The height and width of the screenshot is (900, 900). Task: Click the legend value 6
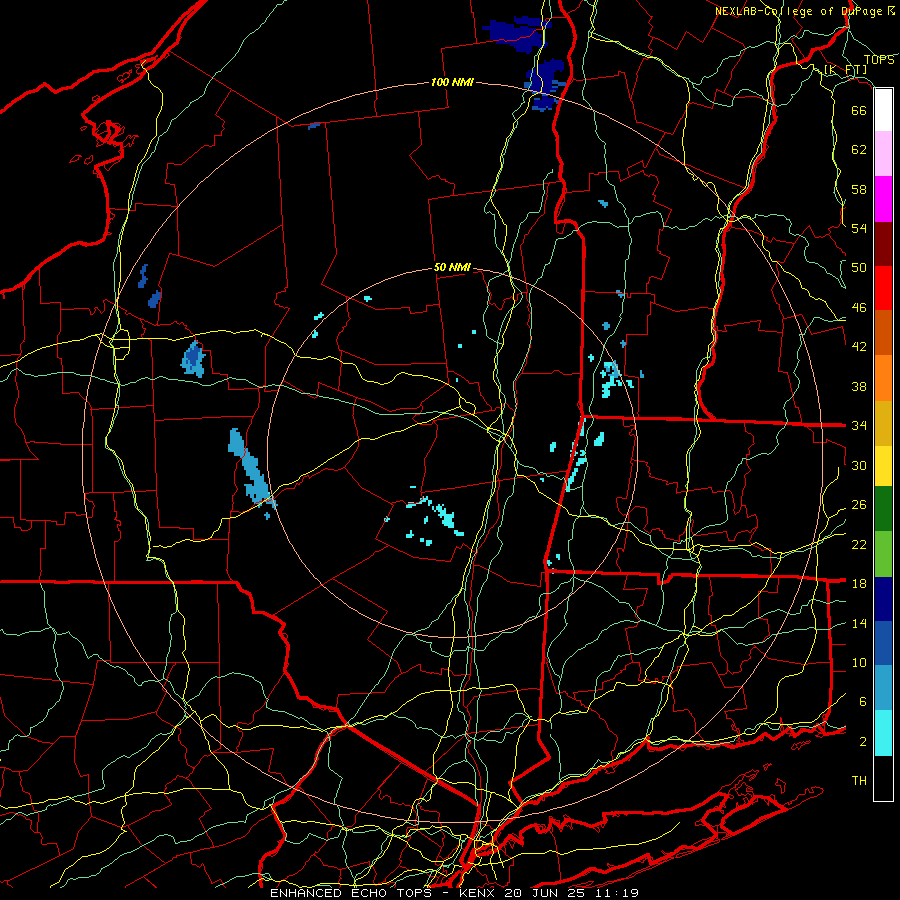pos(862,702)
